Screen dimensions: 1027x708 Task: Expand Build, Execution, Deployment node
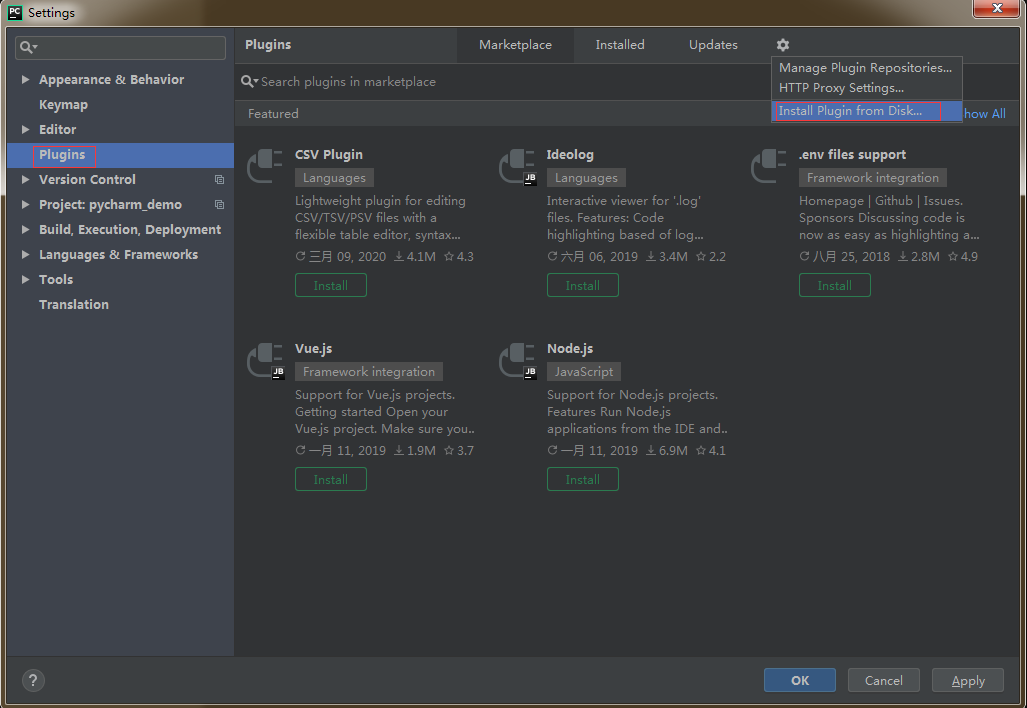pos(26,229)
